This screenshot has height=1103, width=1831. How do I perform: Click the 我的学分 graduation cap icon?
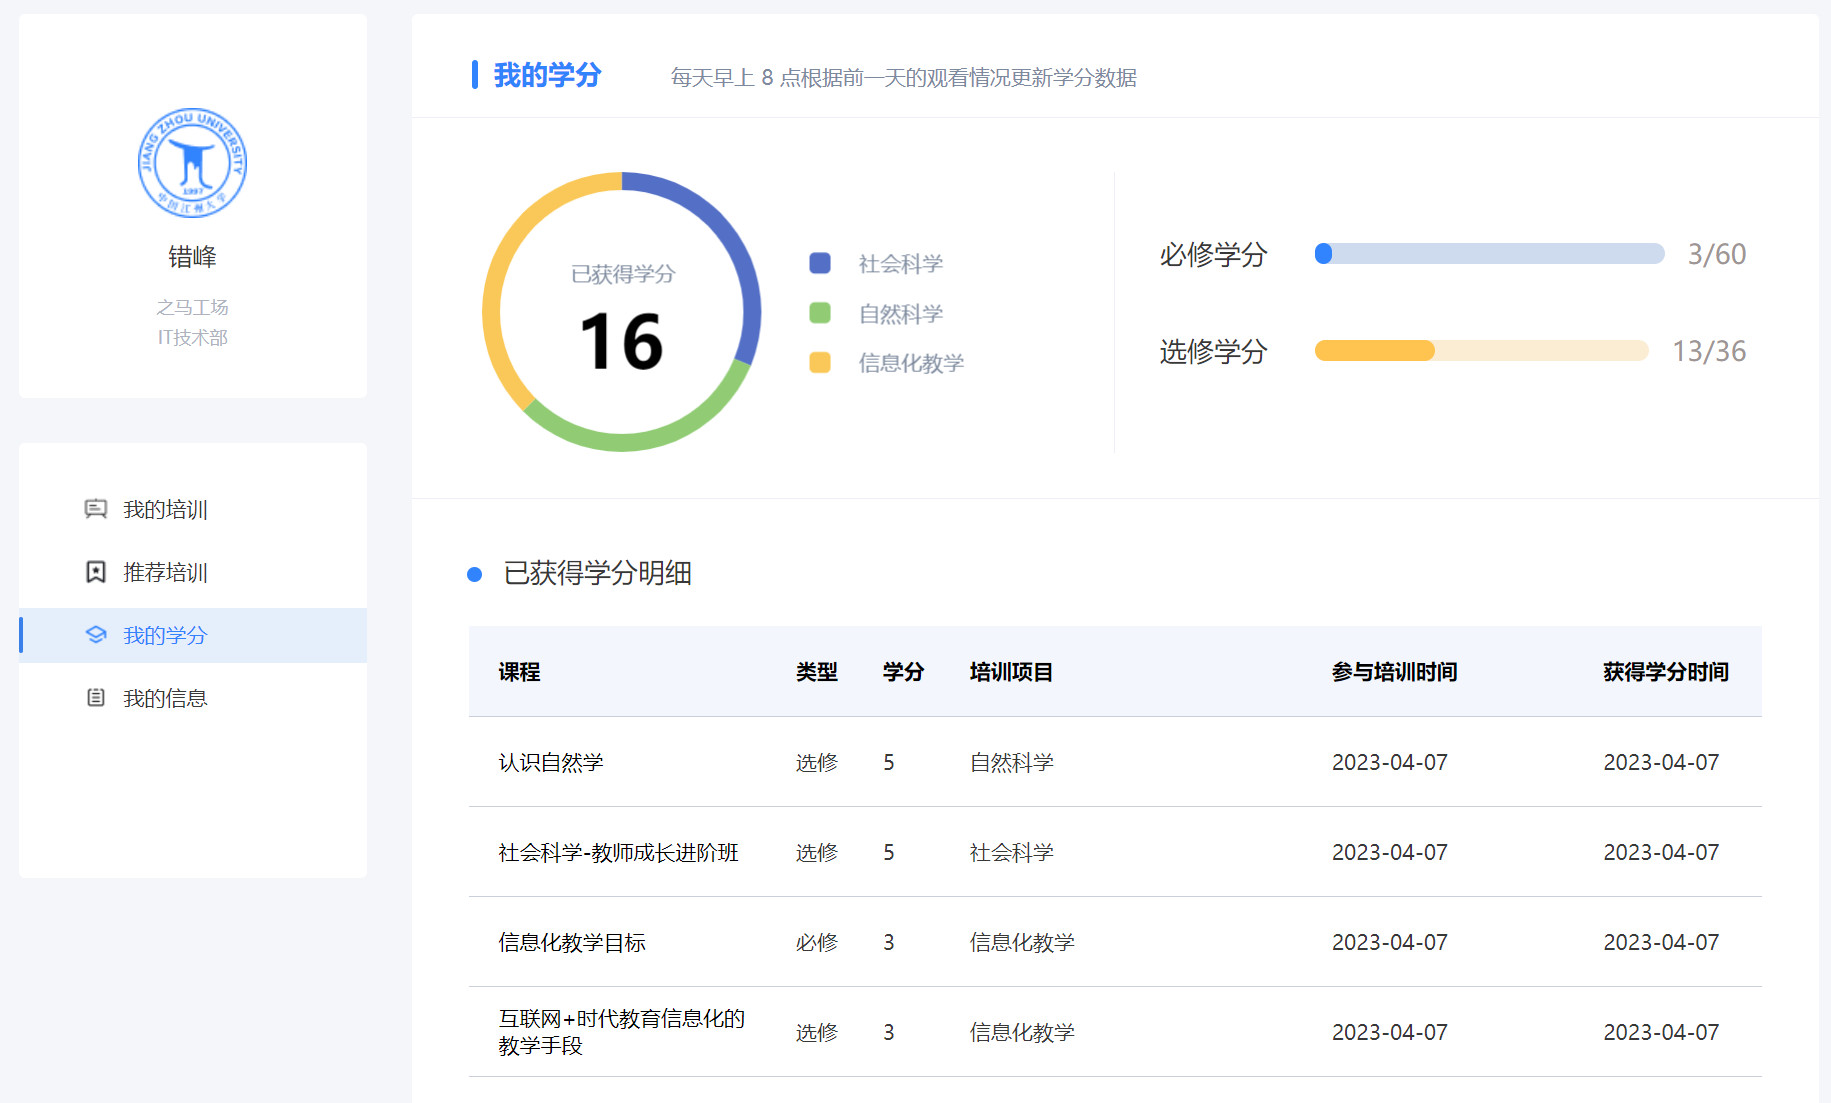[x=96, y=635]
